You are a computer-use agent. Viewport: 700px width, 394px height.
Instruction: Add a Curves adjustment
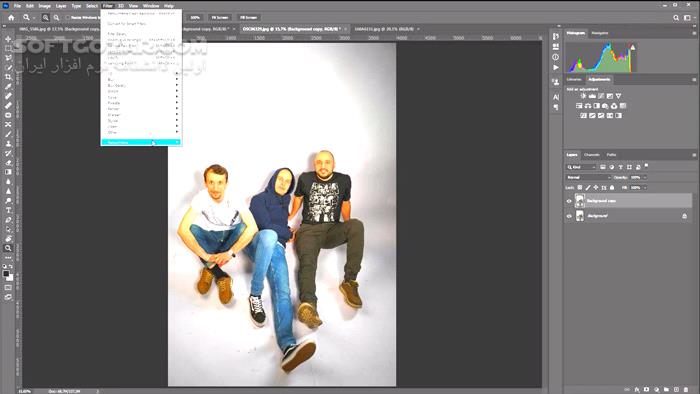coord(601,96)
